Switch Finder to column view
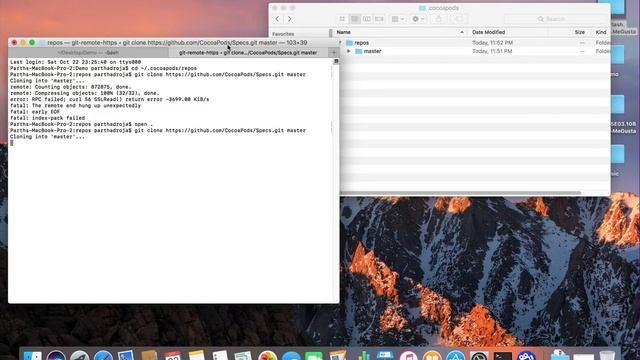Viewport: 640px width, 360px height. tap(367, 19)
